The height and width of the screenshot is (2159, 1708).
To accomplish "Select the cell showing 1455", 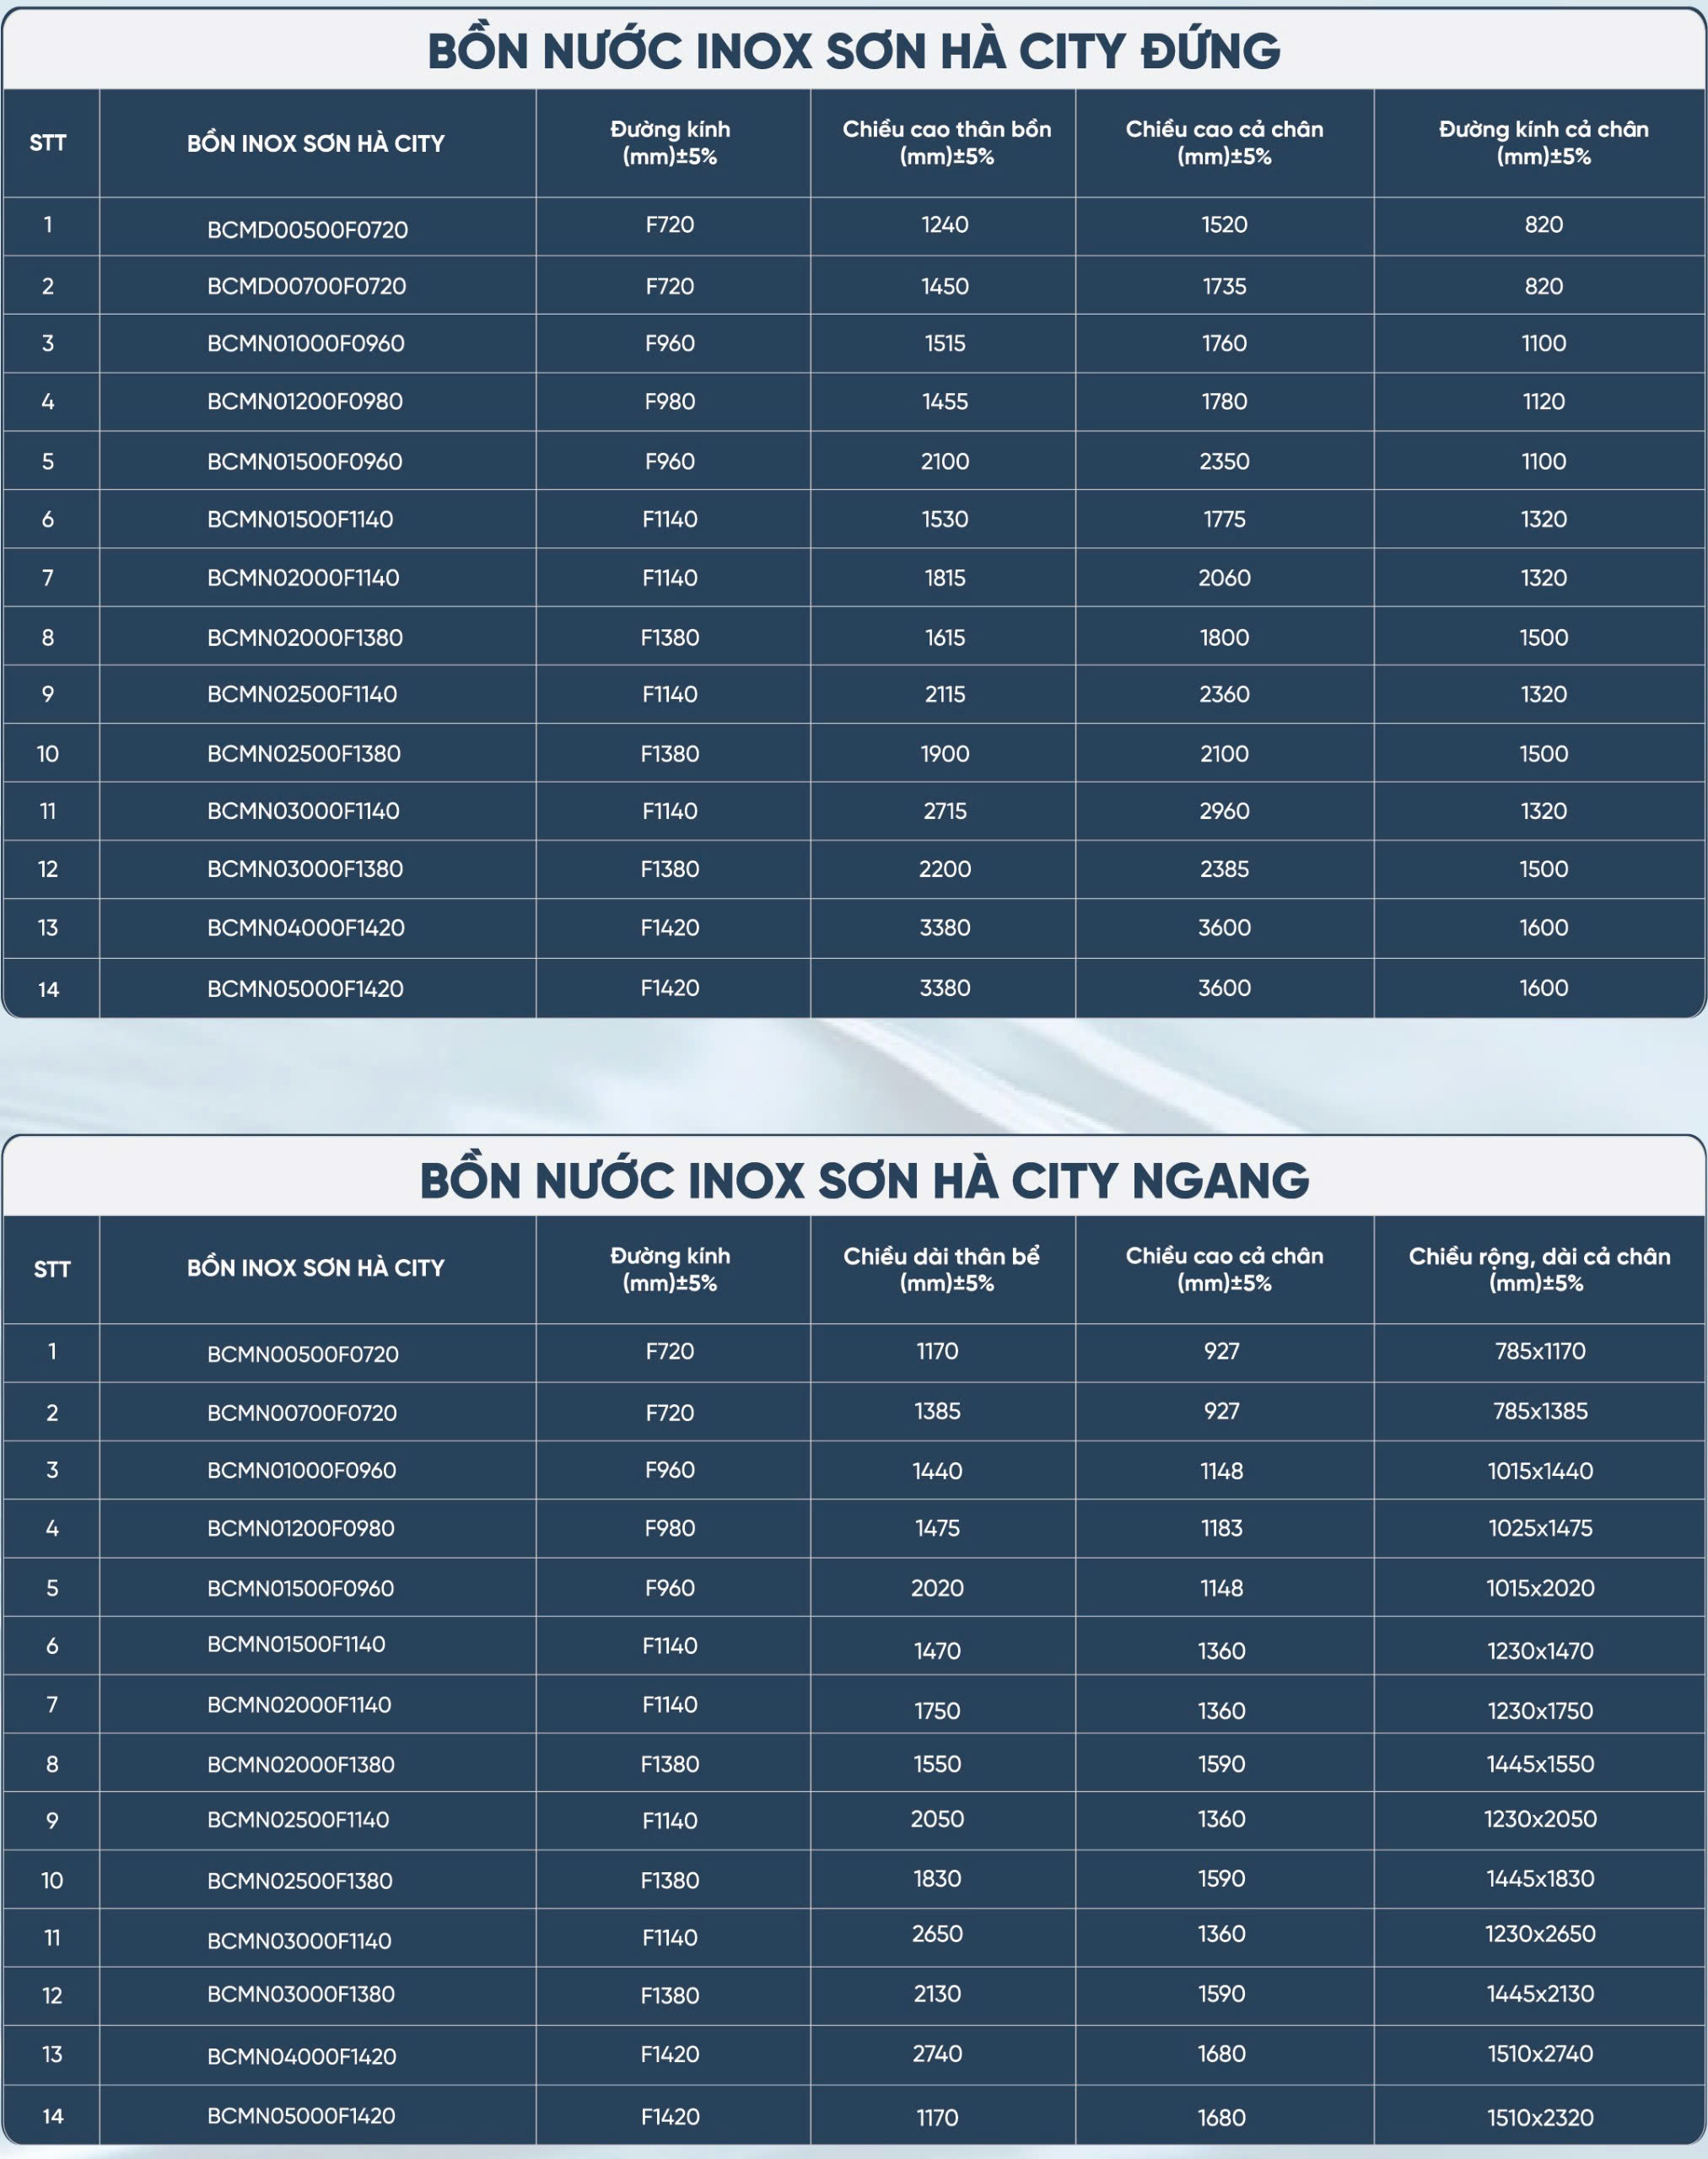I will [x=945, y=401].
